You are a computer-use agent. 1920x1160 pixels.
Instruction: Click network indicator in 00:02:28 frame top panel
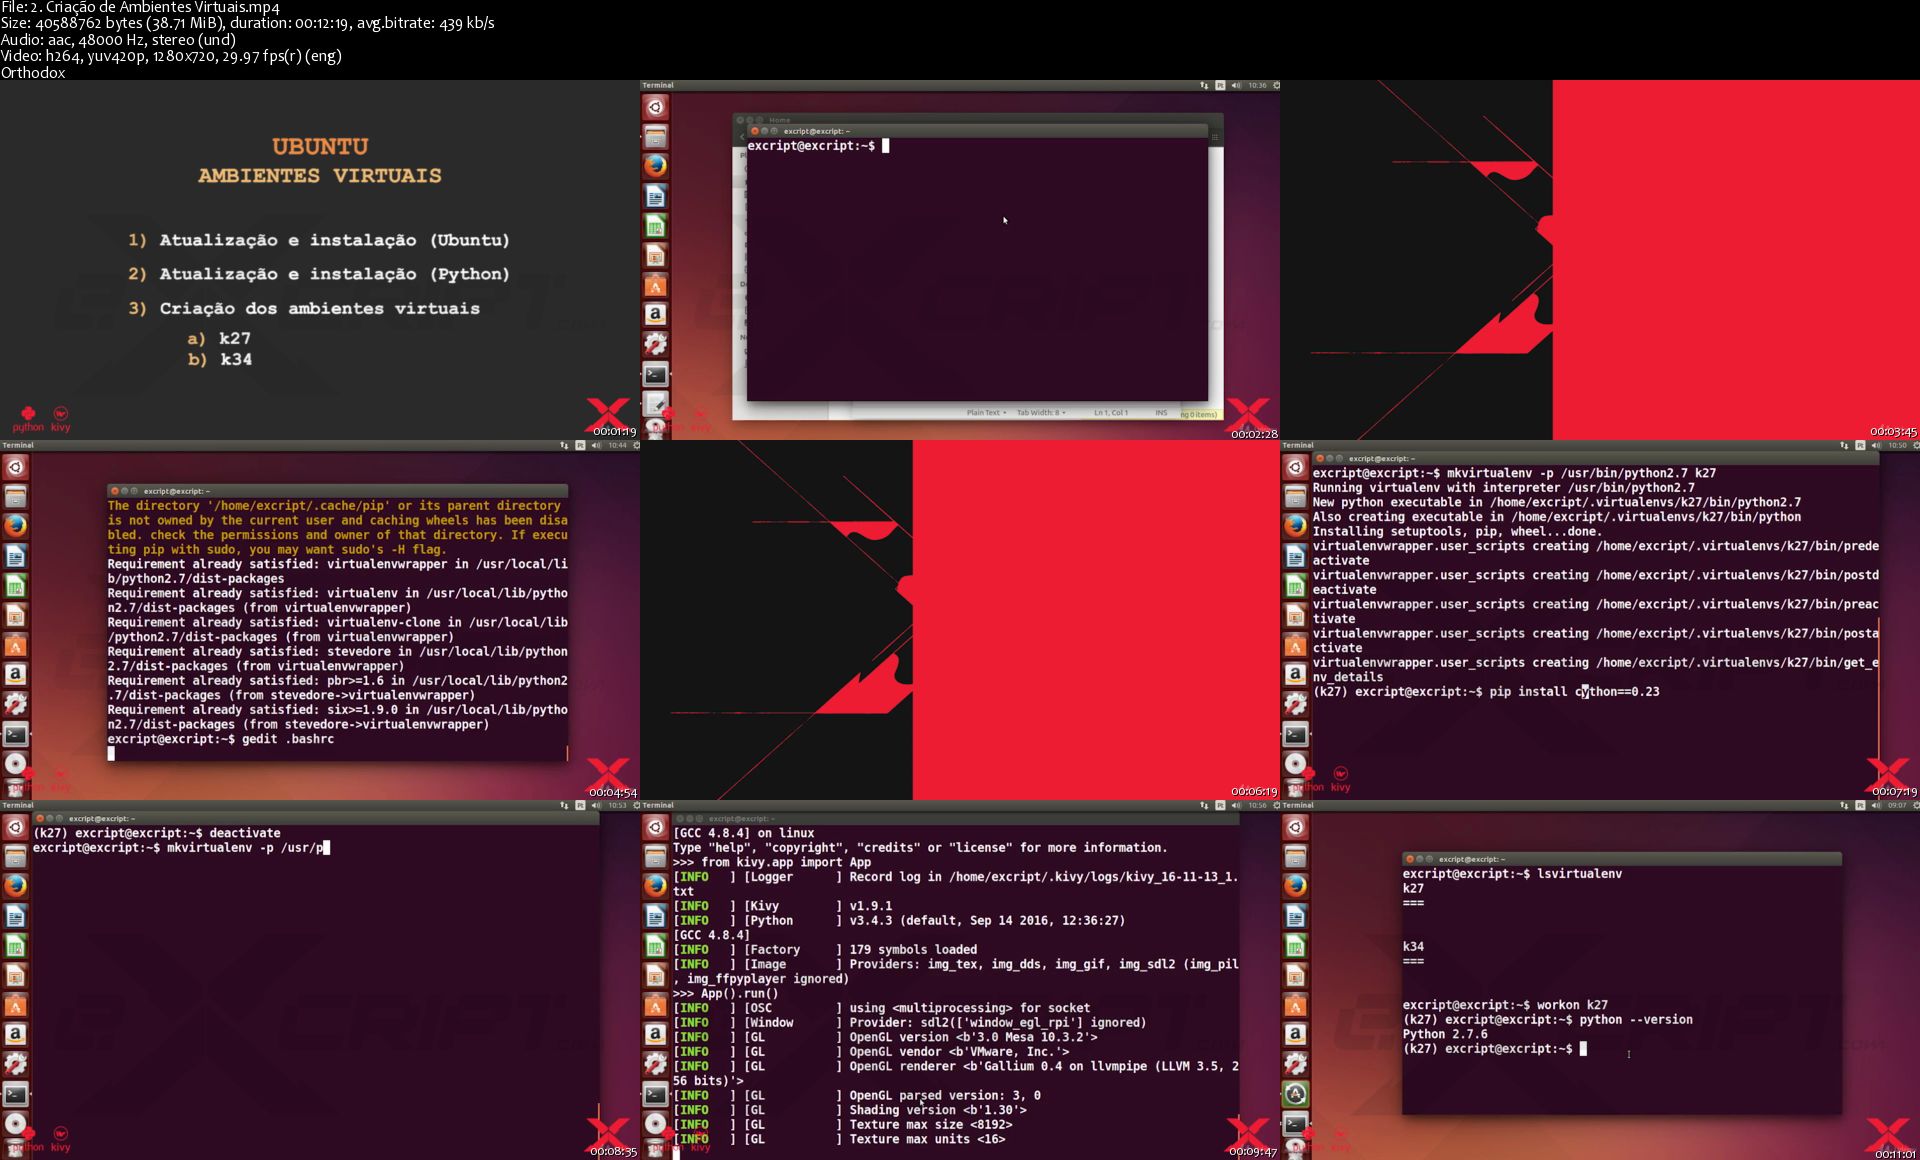(1204, 85)
